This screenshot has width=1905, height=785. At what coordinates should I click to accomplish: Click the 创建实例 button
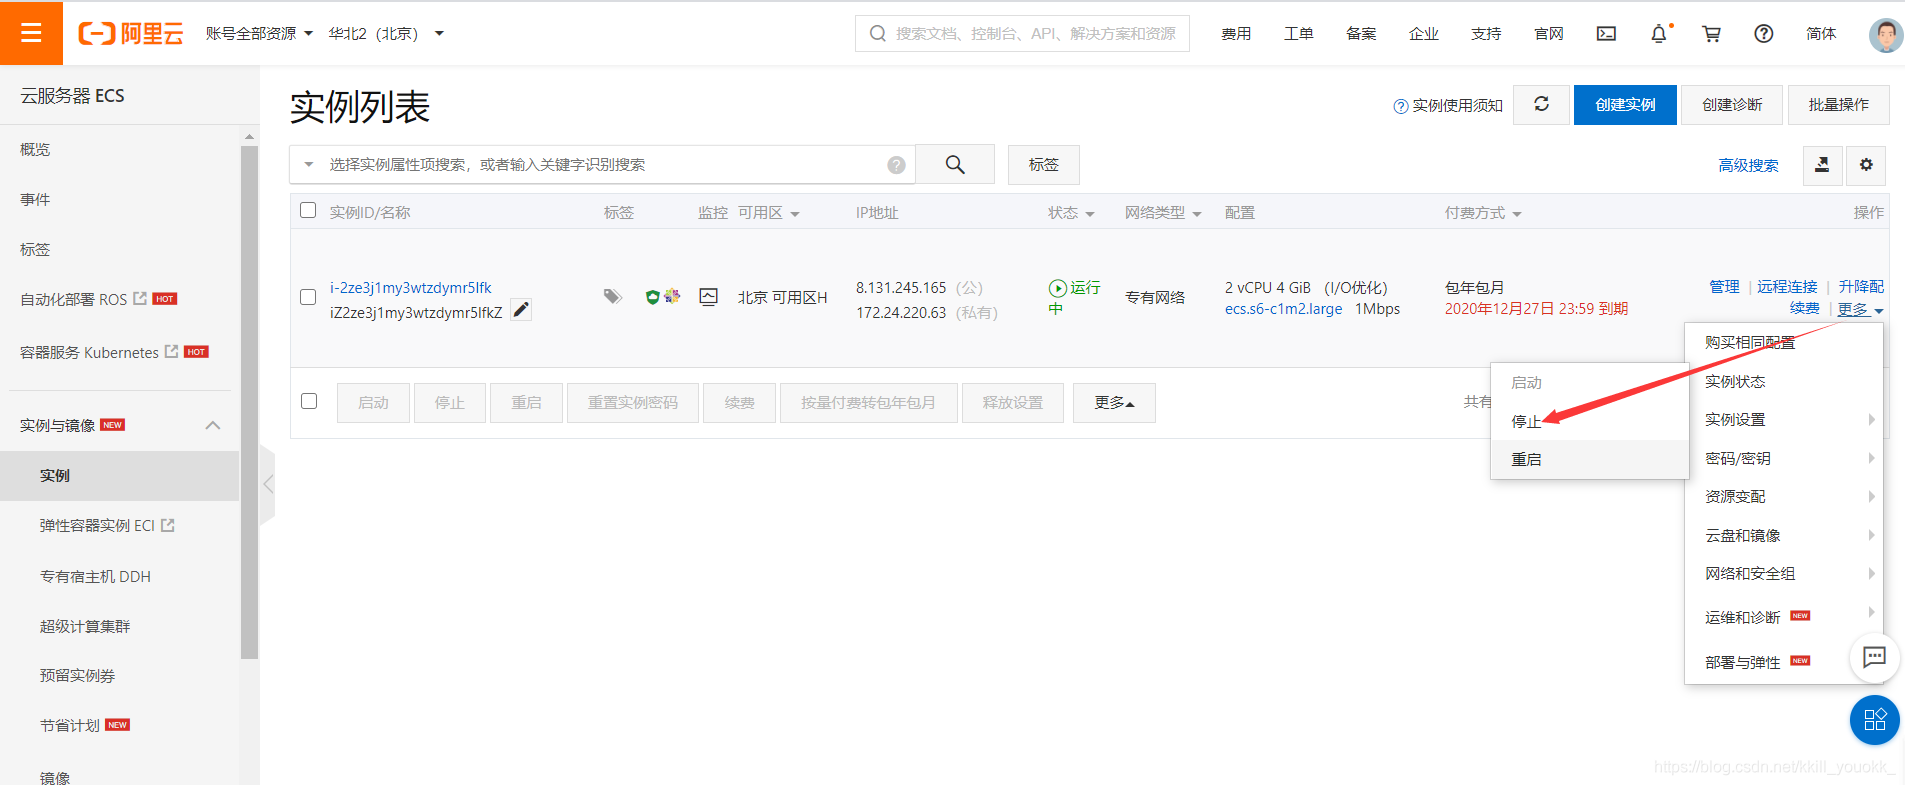tap(1625, 105)
